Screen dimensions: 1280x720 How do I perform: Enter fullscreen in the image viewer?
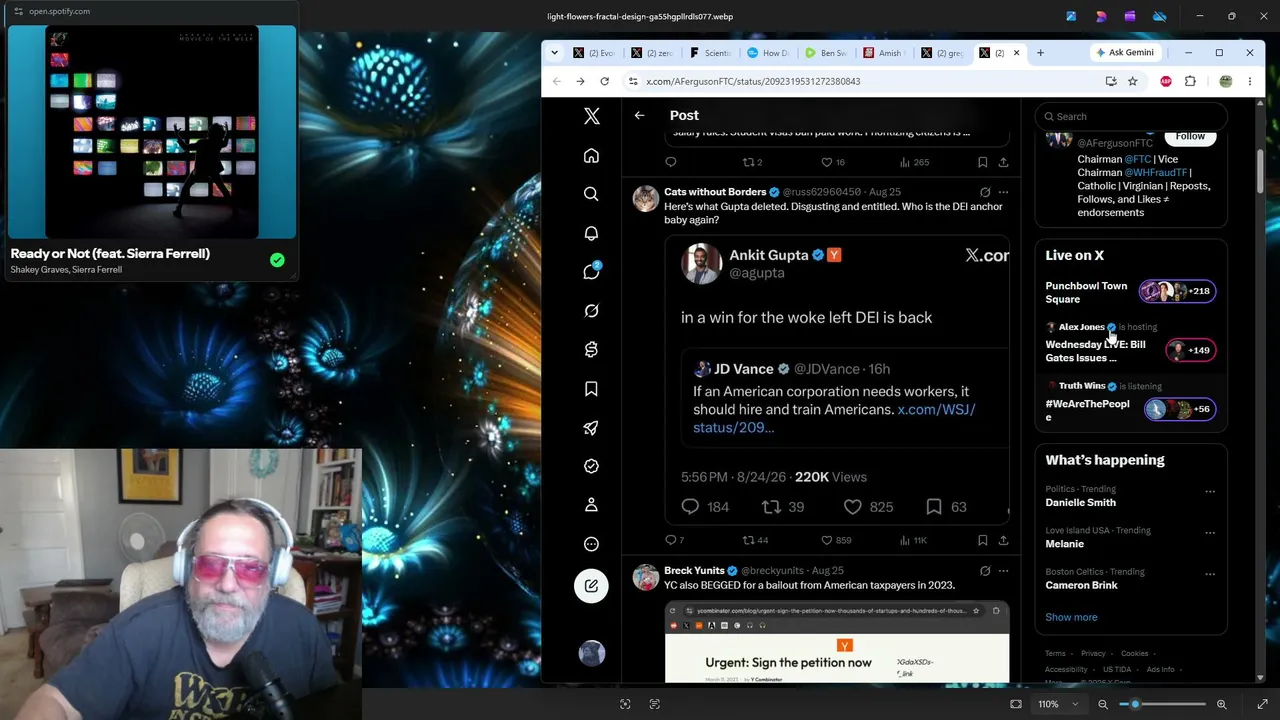1262,704
